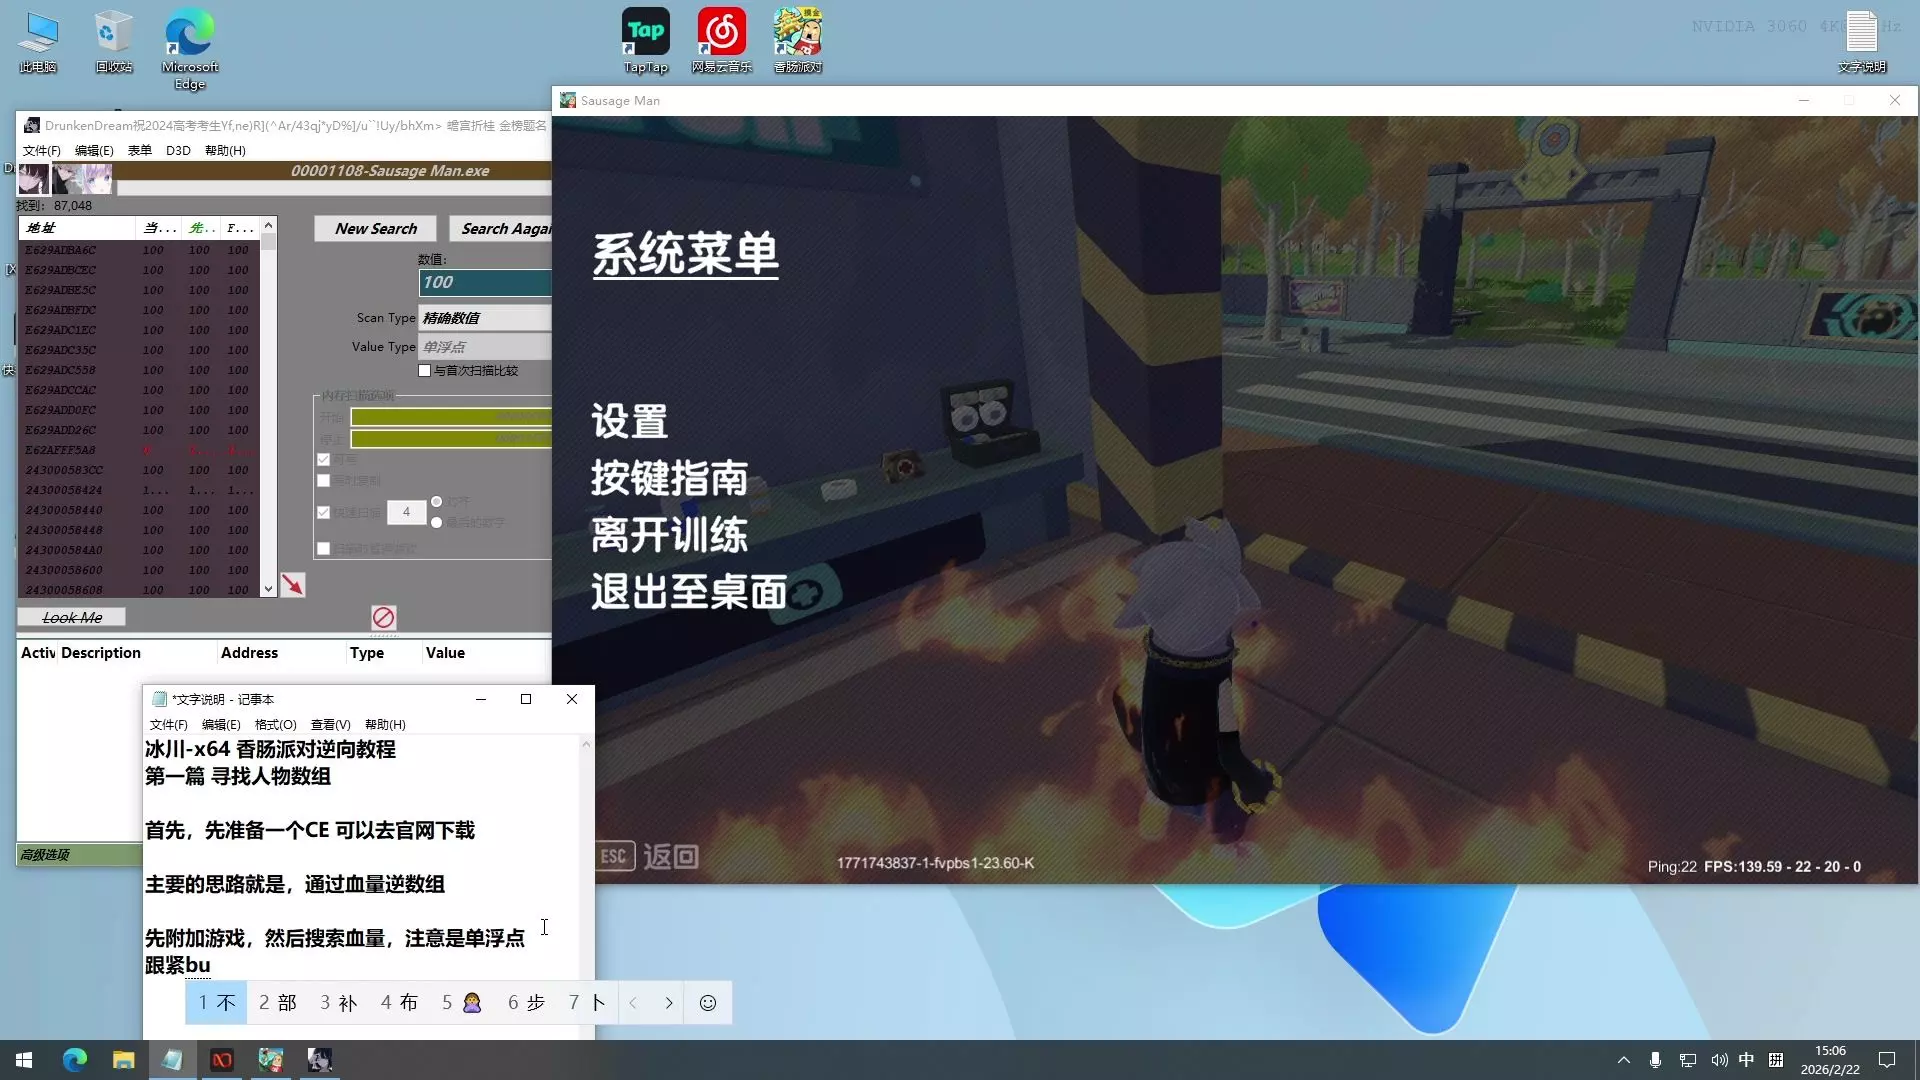Click the red arrow add-address icon
Screen dimensions: 1920x1080
tap(292, 585)
